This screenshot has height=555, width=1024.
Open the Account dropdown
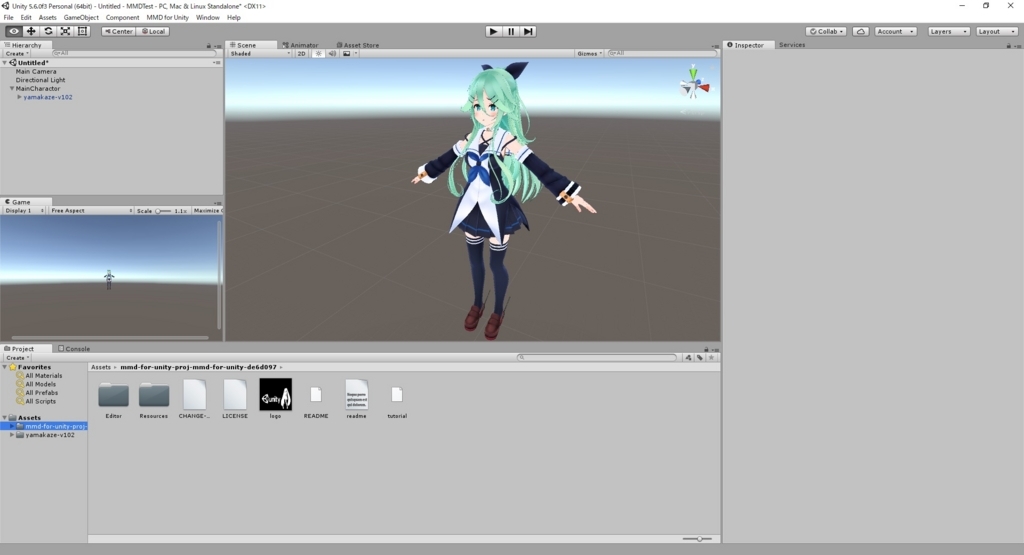[895, 31]
